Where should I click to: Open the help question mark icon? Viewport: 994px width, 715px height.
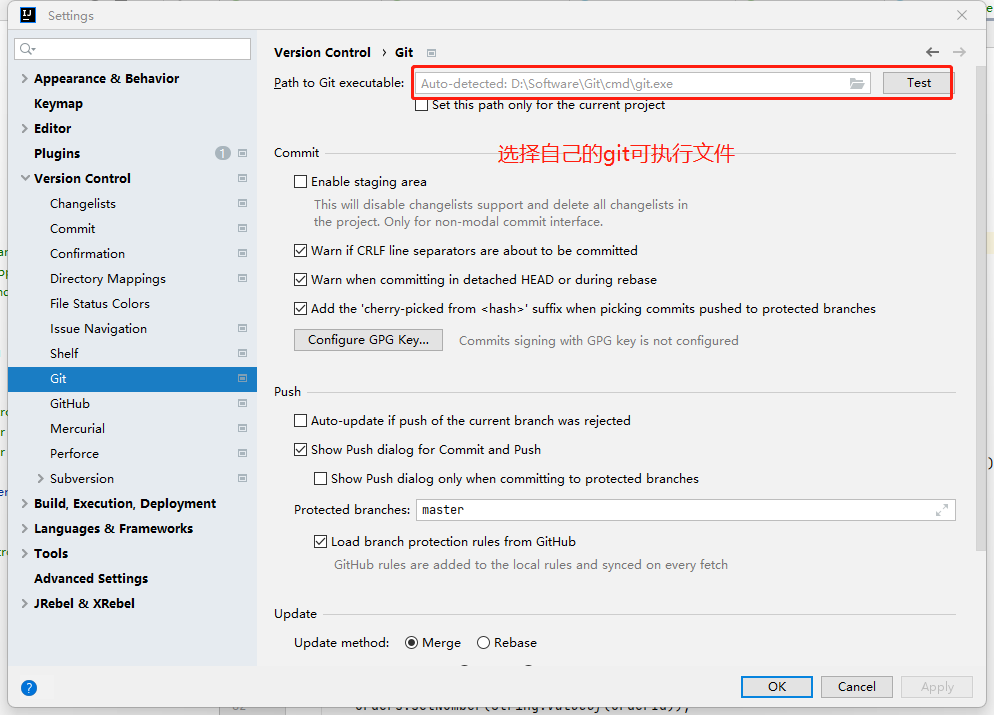(x=29, y=688)
